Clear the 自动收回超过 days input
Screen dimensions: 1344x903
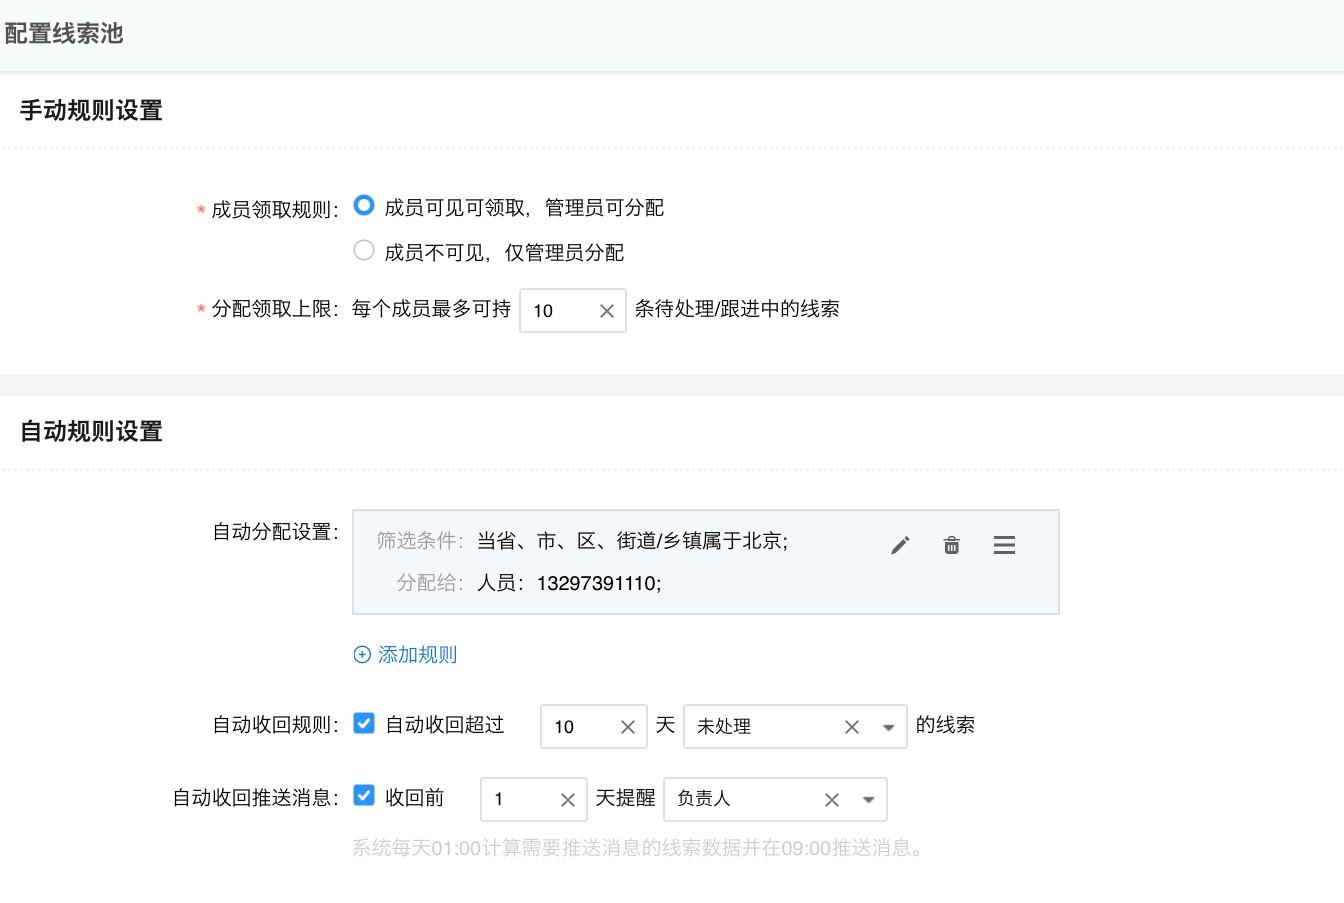[x=627, y=727]
